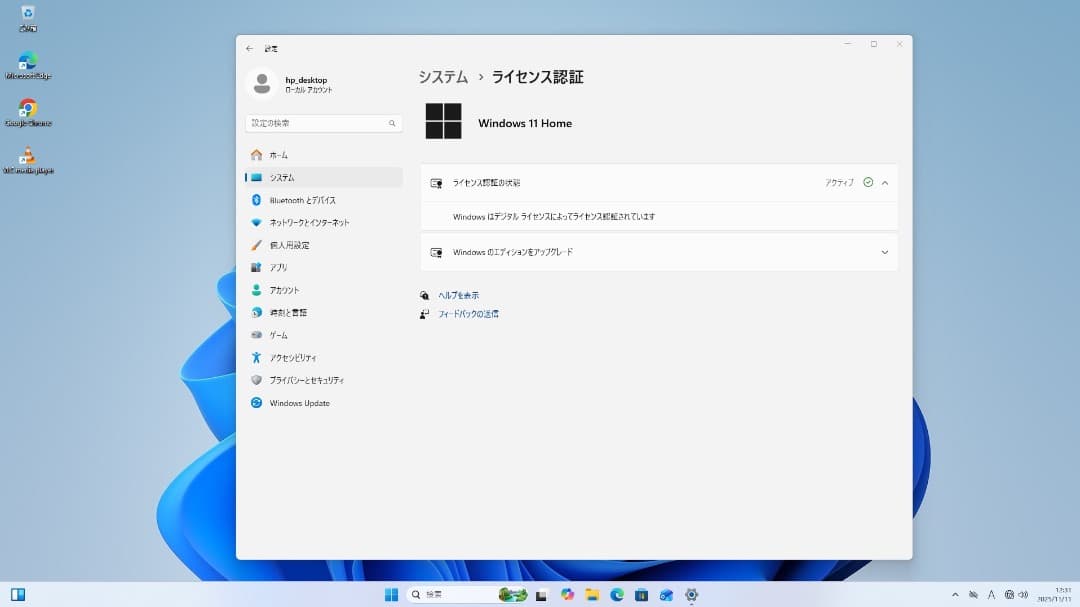The height and width of the screenshot is (607, 1080).
Task: Click システム in the breadcrumb
Action: [x=443, y=77]
